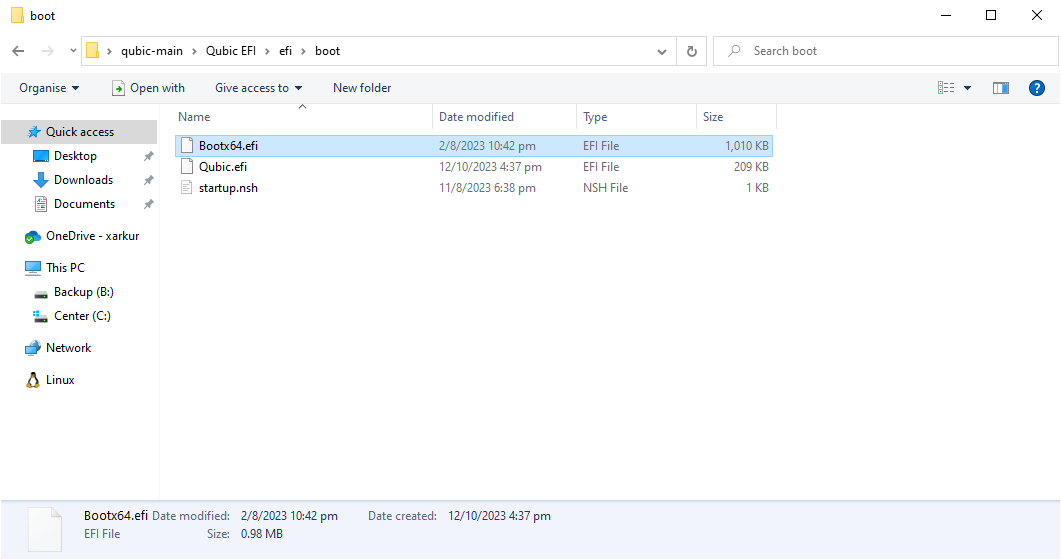Expand address bar history dropdown

[x=662, y=51]
